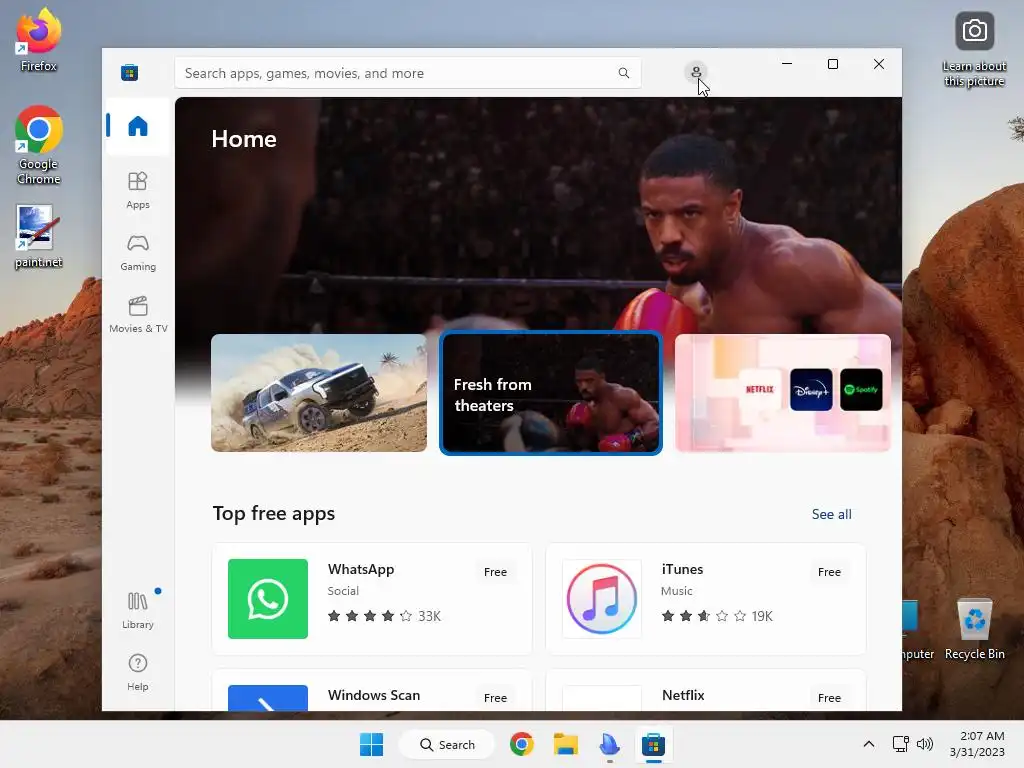Go to Home in the sidebar
Image resolution: width=1024 pixels, height=768 pixels.
pos(138,126)
